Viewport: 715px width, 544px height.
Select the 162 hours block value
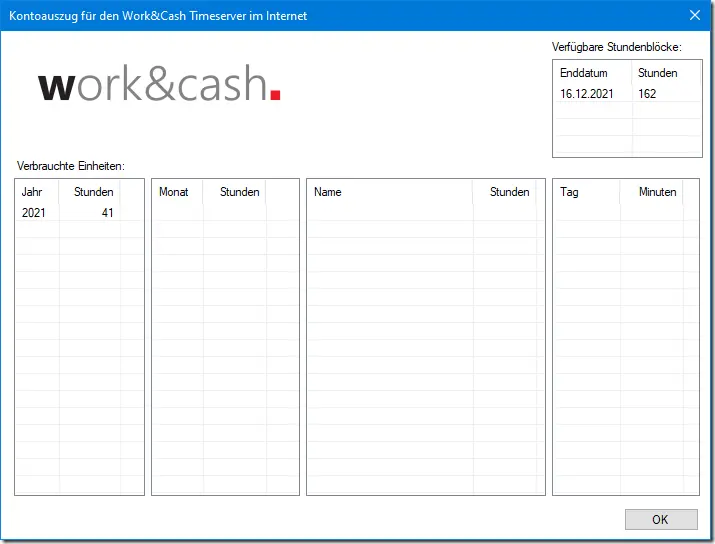647,93
